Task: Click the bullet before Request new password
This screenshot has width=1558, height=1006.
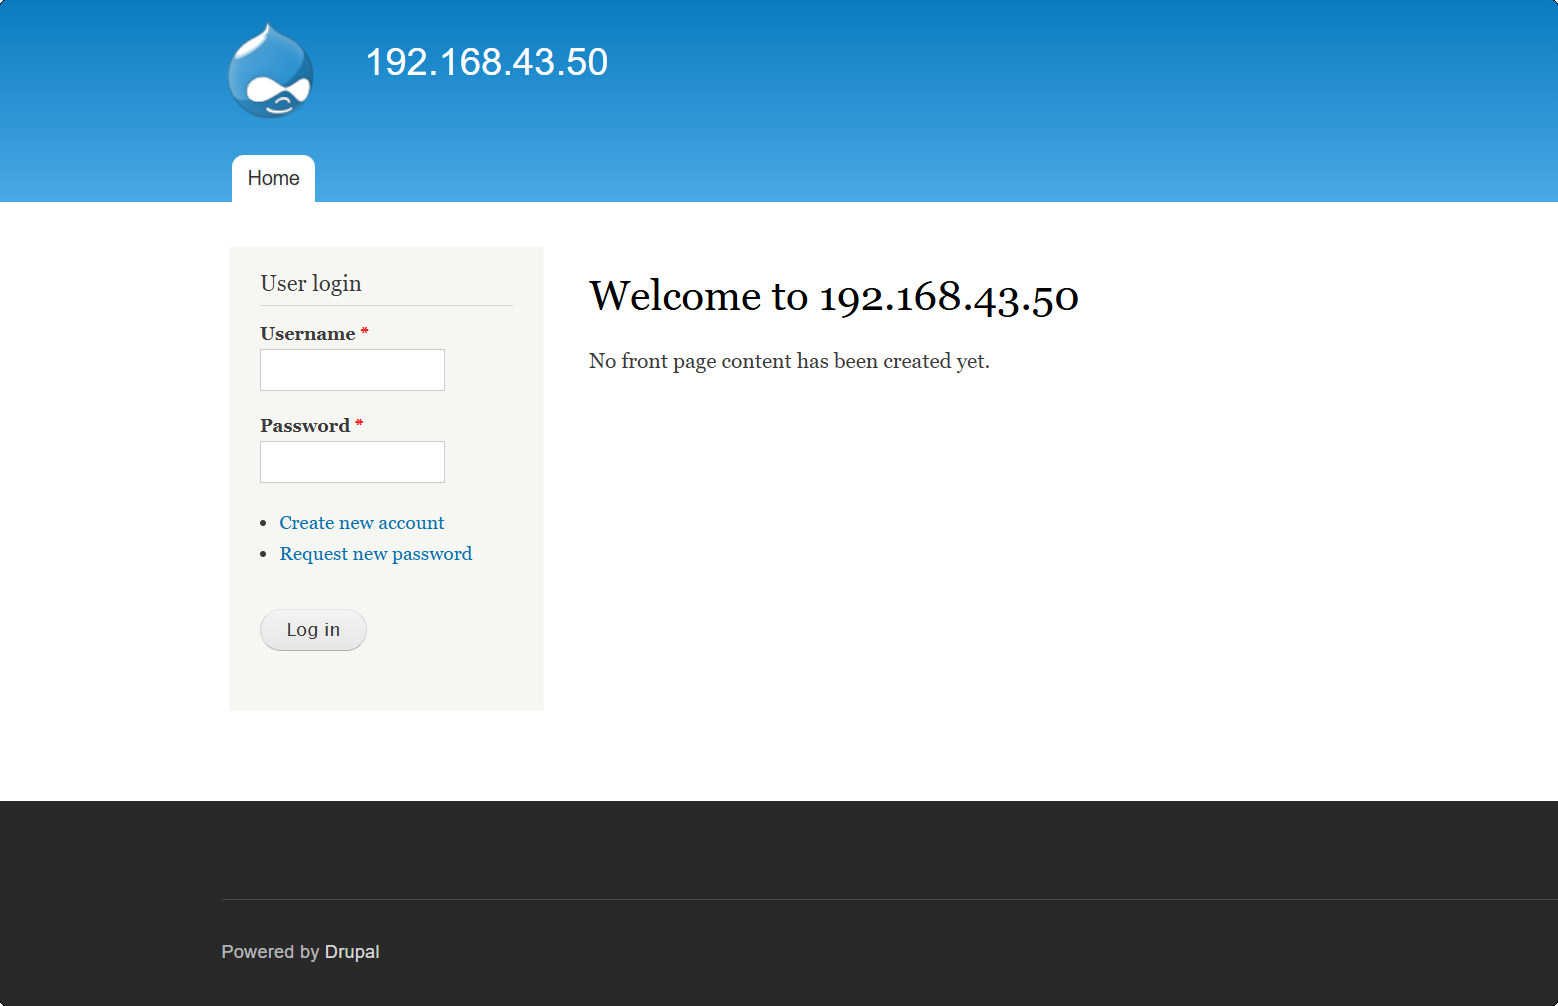Action: (263, 554)
